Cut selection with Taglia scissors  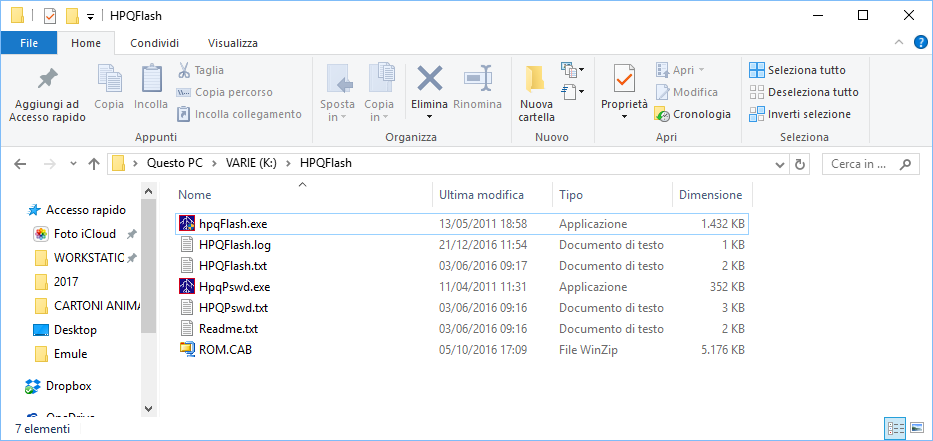(183, 70)
